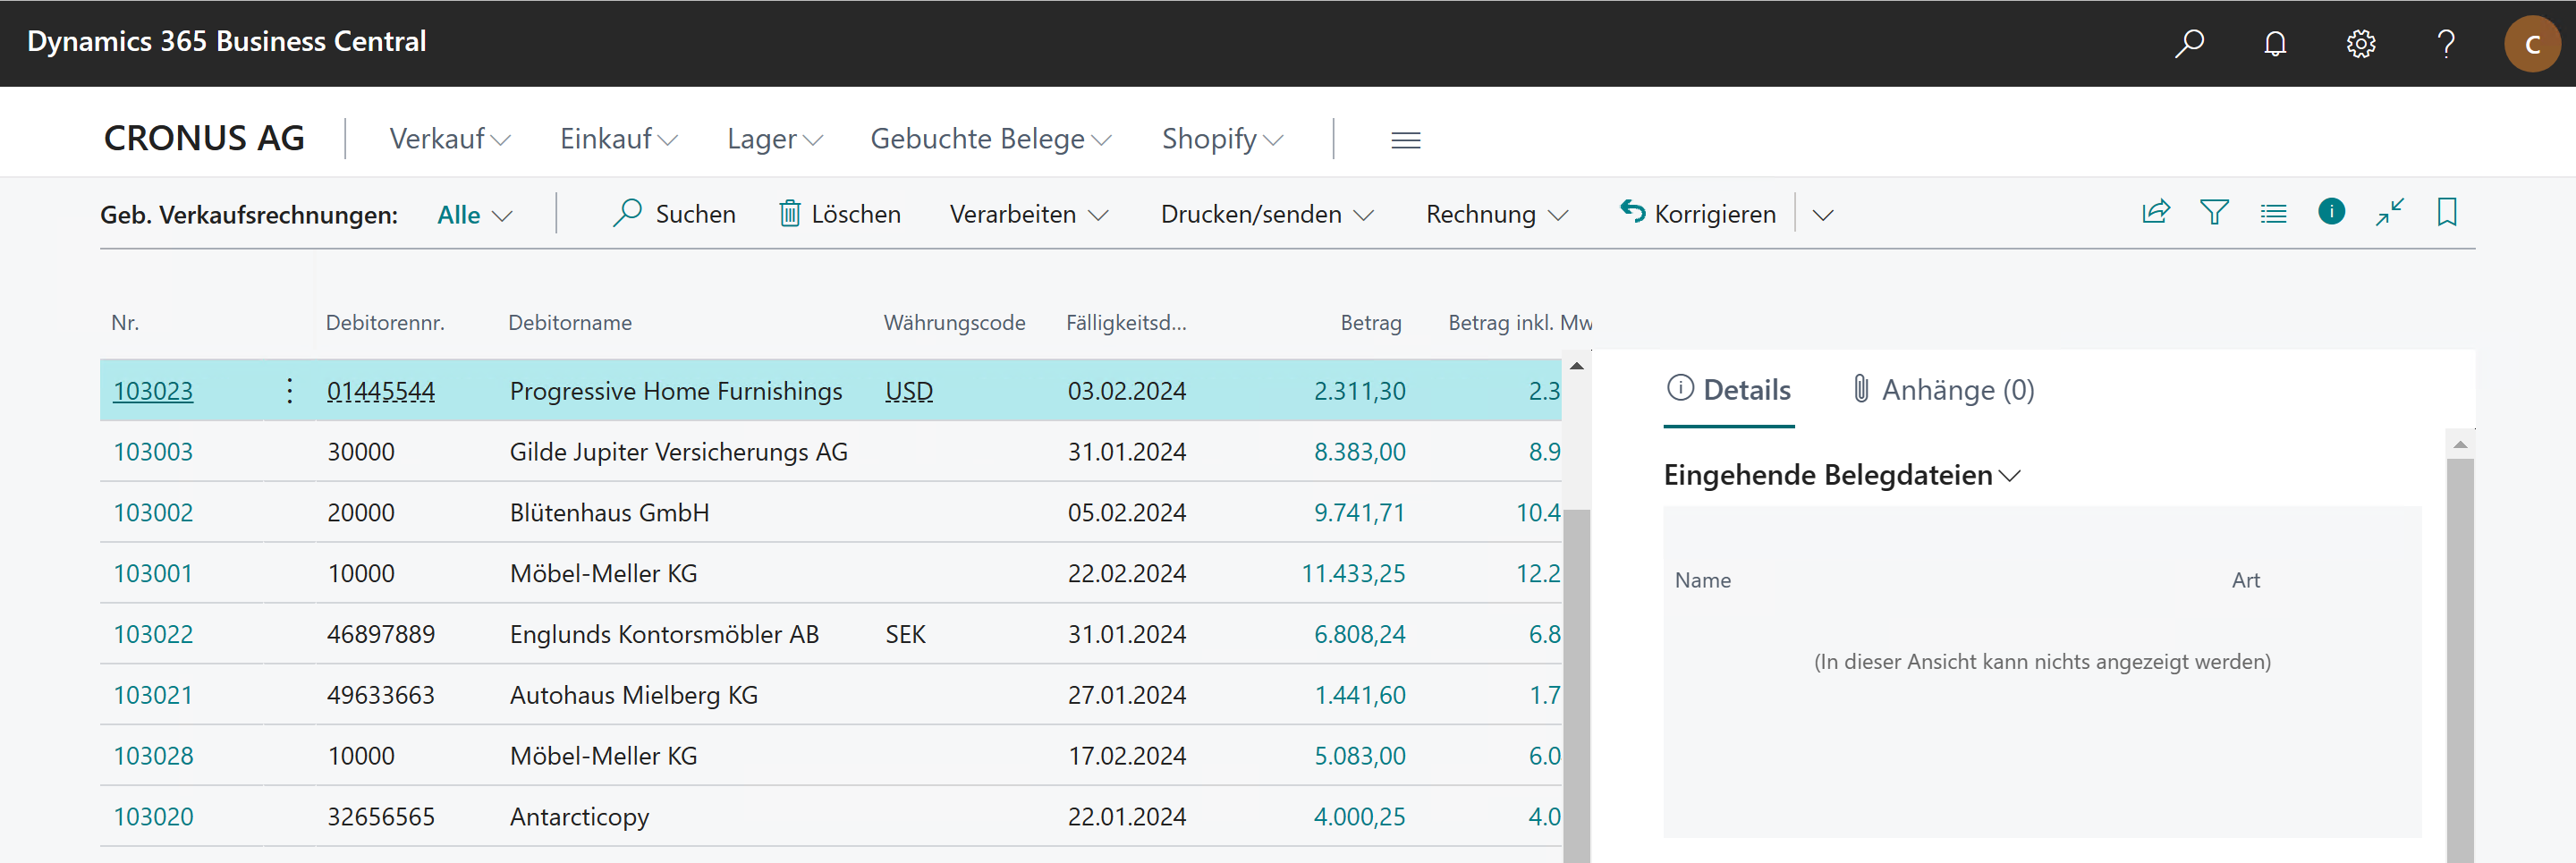The image size is (2576, 863).
Task: Sort by Nr. column header
Action: tap(125, 323)
